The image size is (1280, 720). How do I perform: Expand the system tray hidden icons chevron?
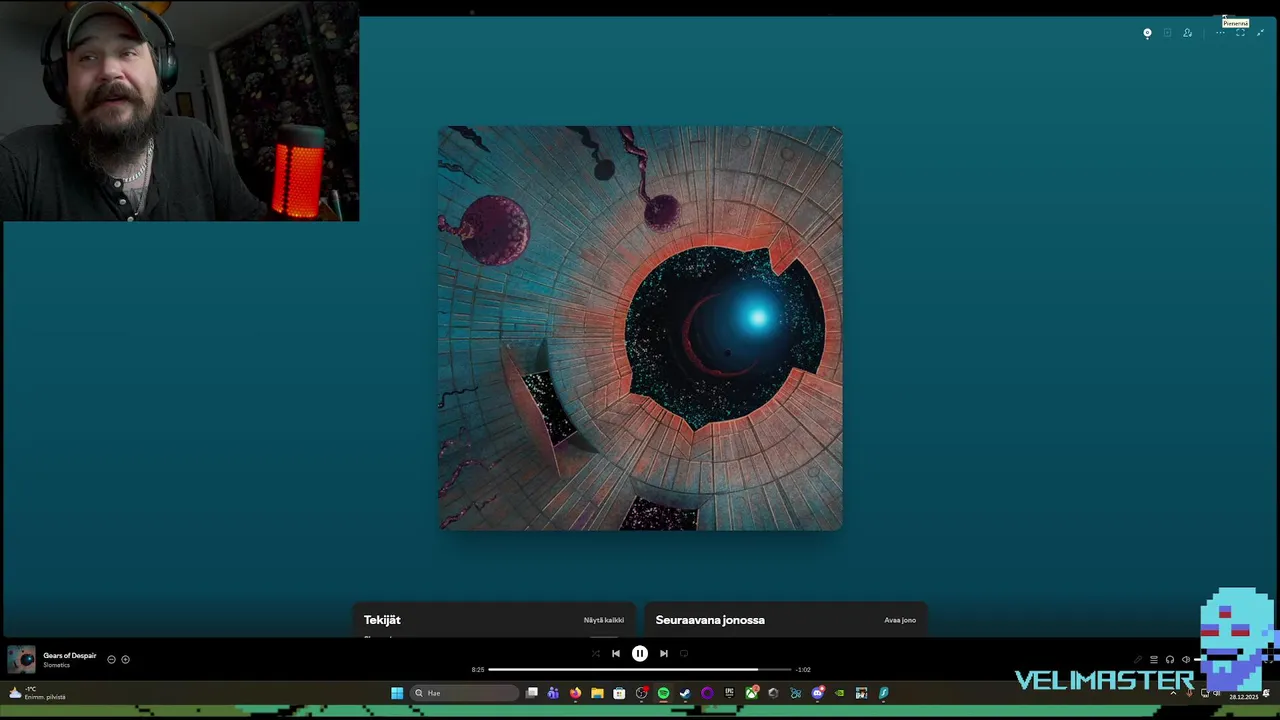point(1173,693)
